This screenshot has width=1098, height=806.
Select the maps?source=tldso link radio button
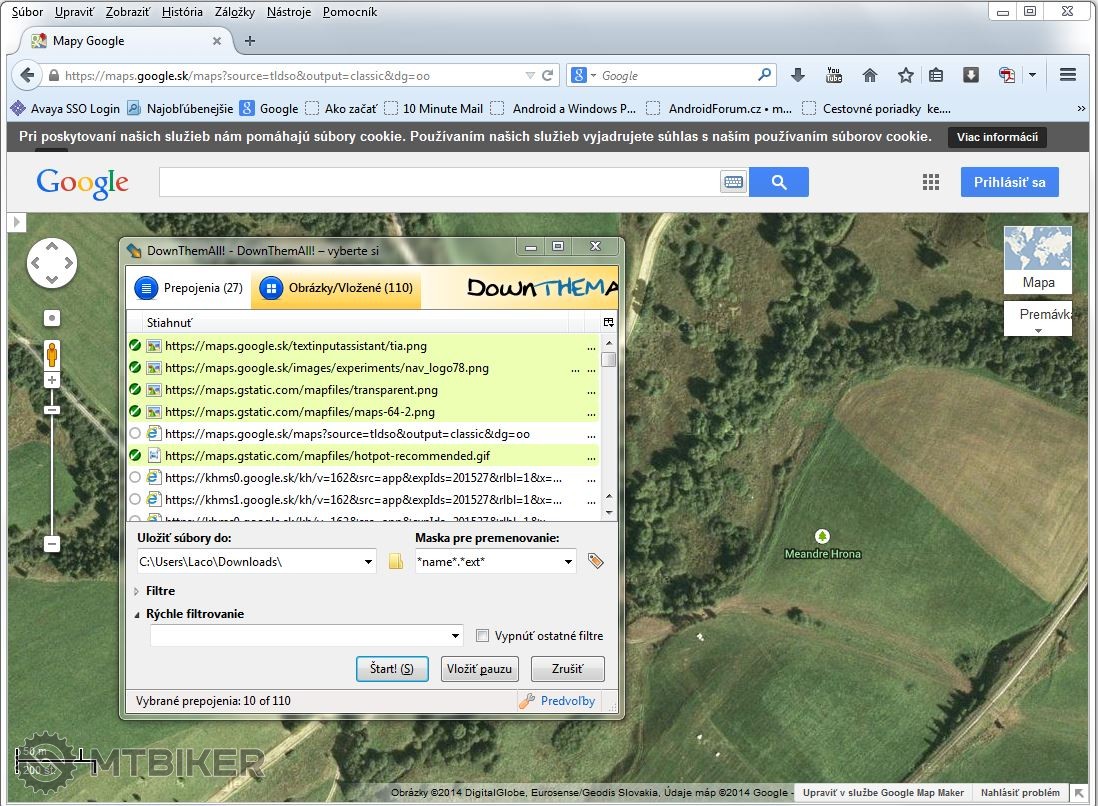click(135, 434)
